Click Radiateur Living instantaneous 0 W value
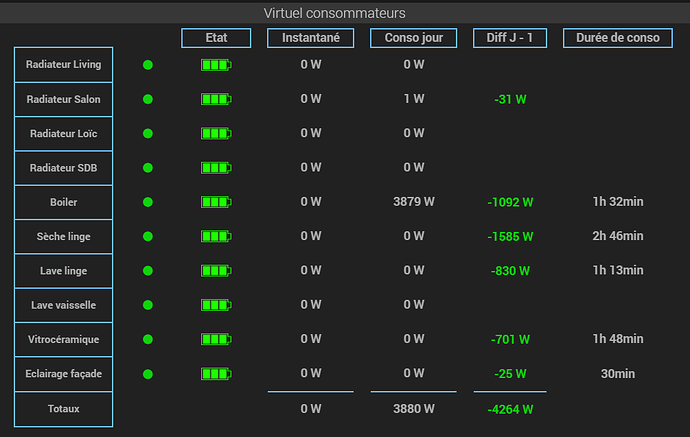The height and width of the screenshot is (437, 690). [x=311, y=65]
